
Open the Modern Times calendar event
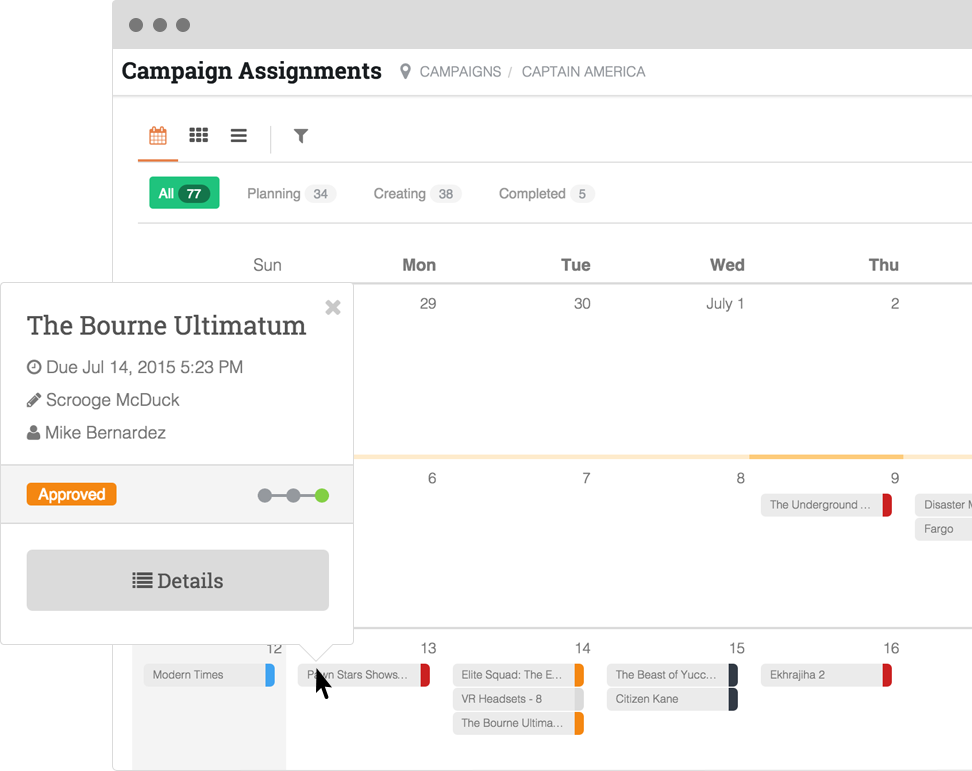tap(205, 675)
